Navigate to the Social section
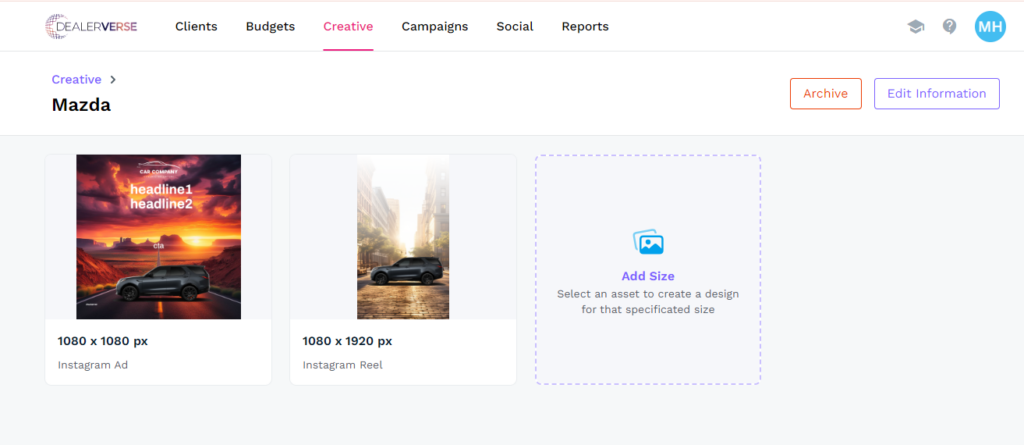Viewport: 1024px width, 445px height. tap(514, 27)
